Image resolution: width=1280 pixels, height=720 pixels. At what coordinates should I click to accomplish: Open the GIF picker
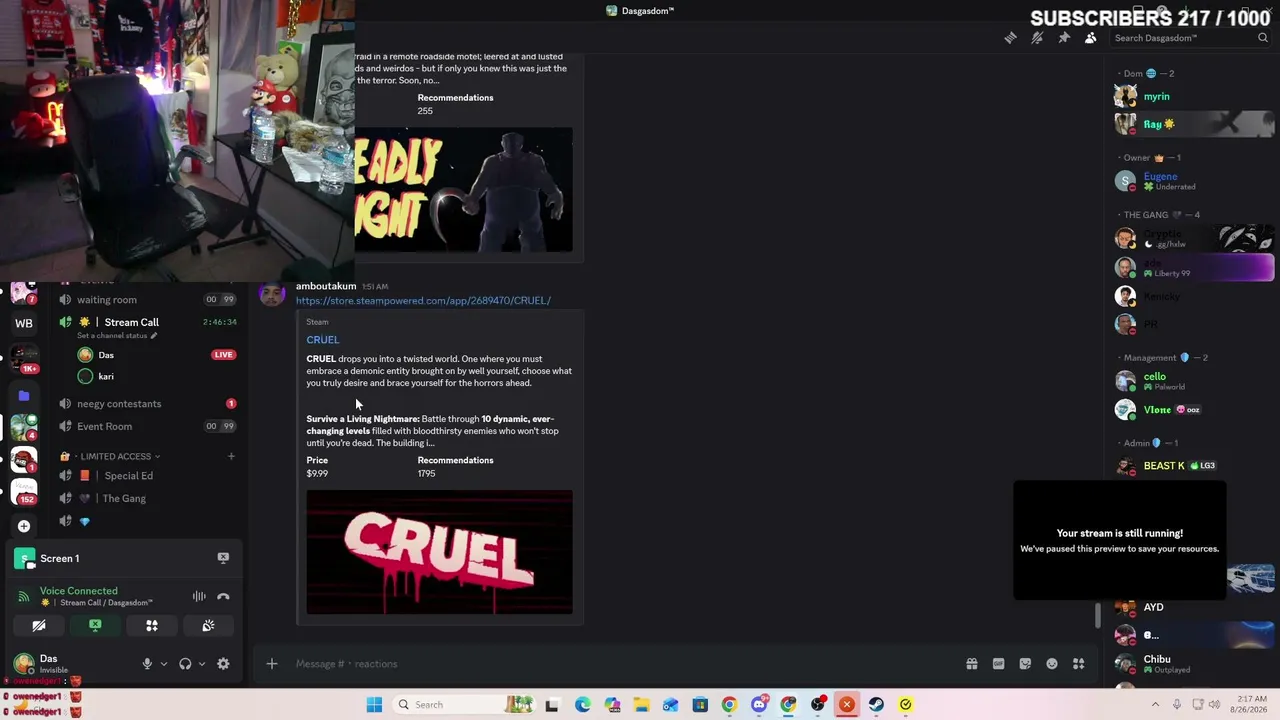(998, 664)
